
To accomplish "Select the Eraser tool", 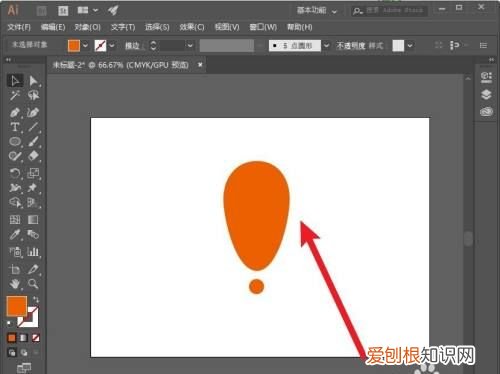I will [33, 156].
